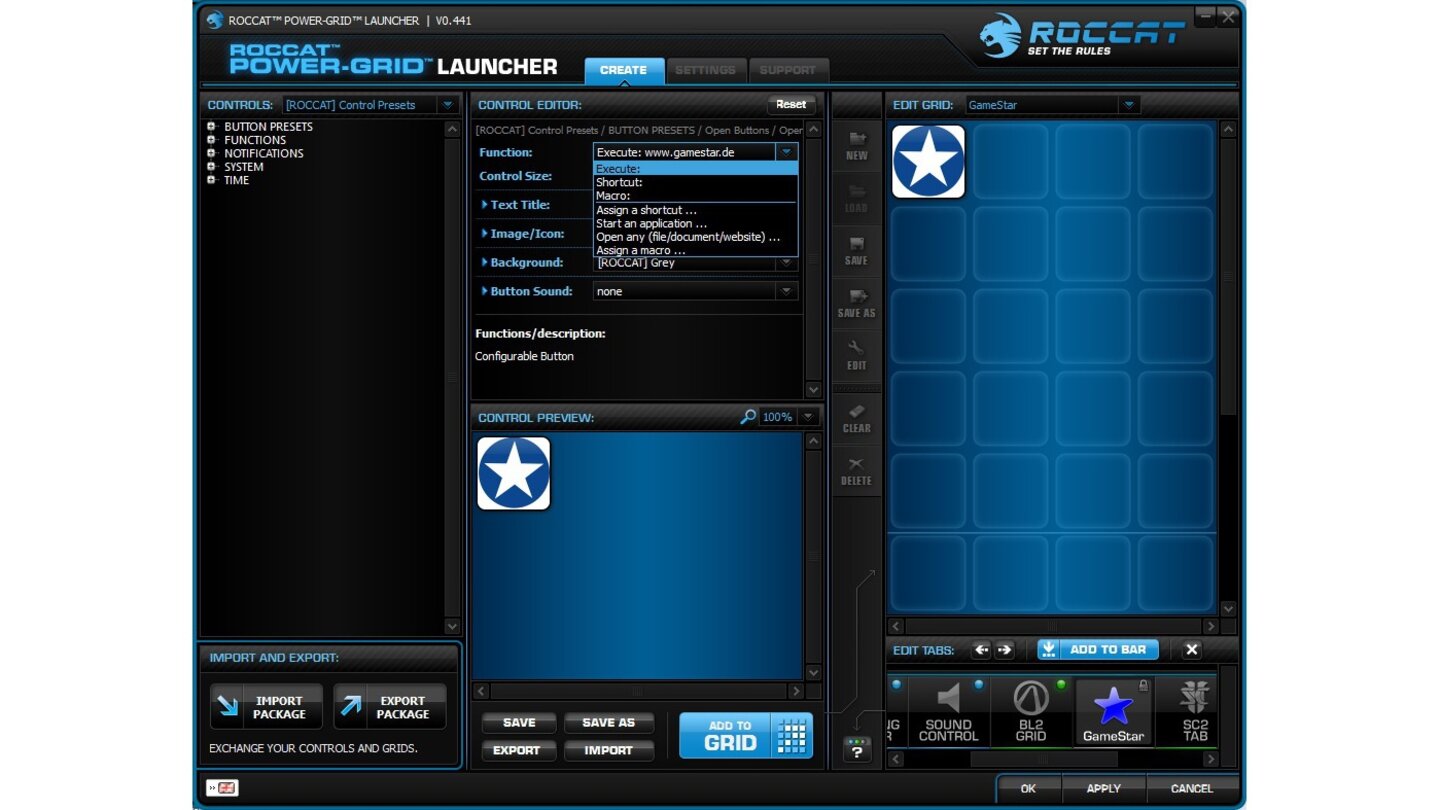Click the language flag icon at bottom left

(222, 788)
